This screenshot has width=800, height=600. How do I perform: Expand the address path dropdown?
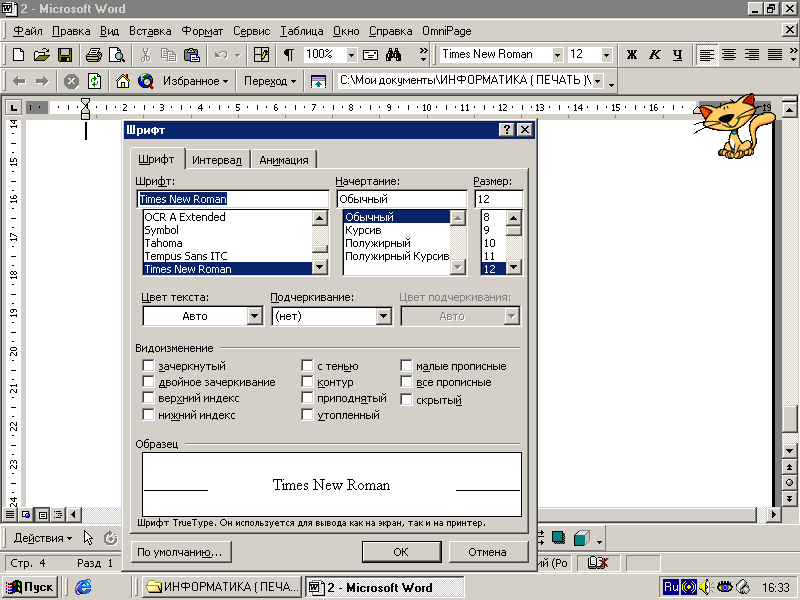[598, 81]
